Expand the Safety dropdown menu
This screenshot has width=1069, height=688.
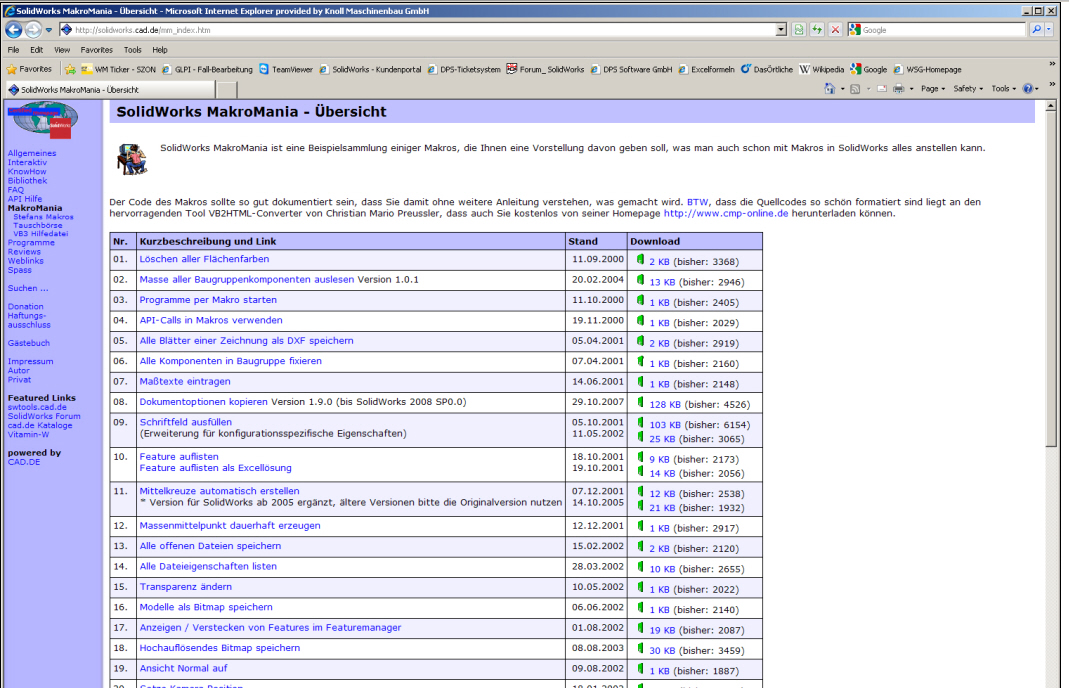click(967, 89)
